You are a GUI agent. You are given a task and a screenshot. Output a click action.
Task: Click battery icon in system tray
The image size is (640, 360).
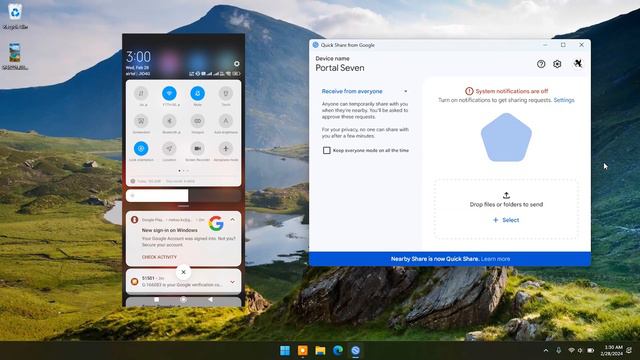[590, 350]
